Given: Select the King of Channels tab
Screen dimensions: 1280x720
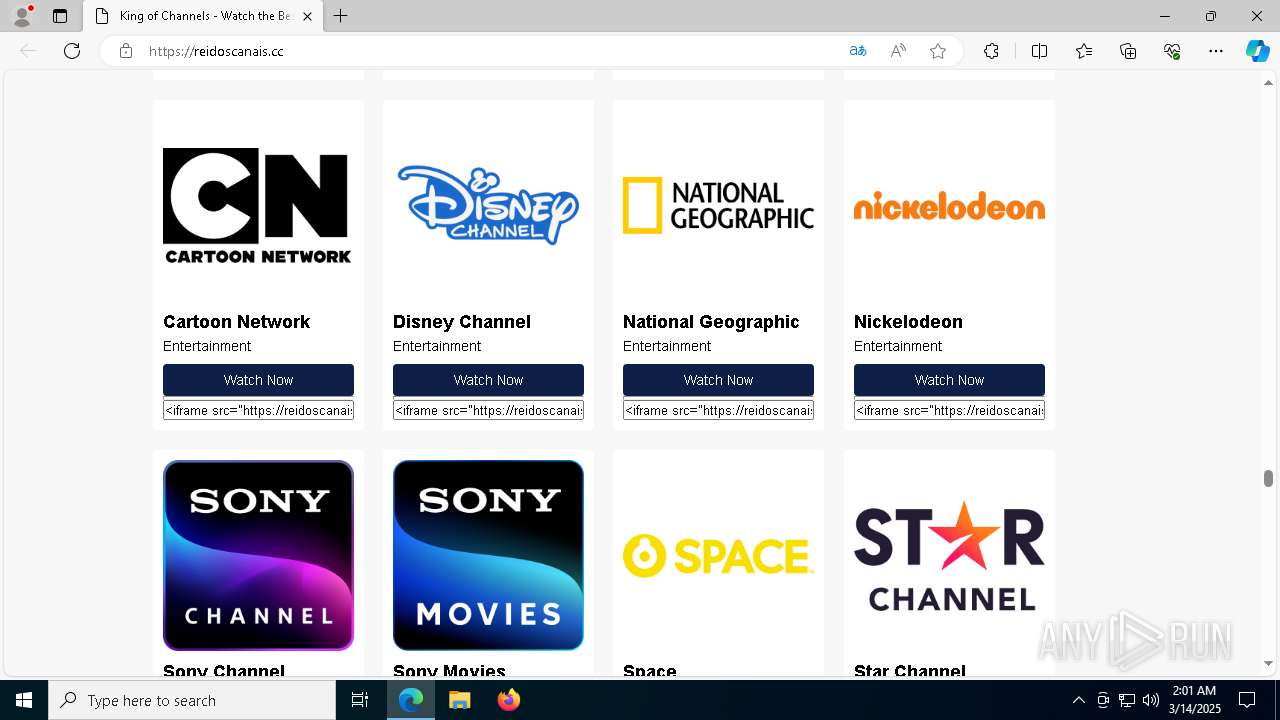Looking at the screenshot, I should pos(203,16).
